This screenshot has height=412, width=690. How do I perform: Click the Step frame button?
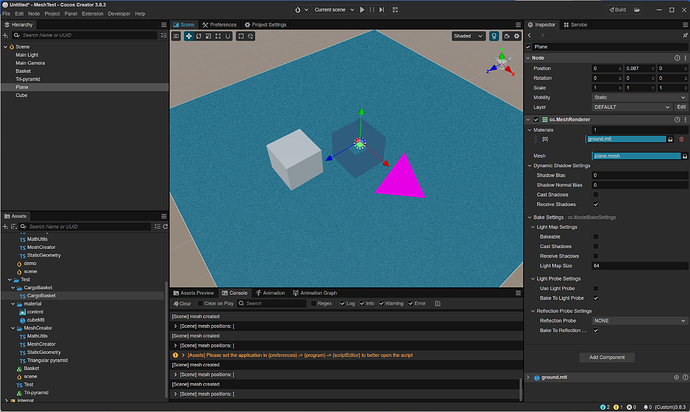point(382,10)
